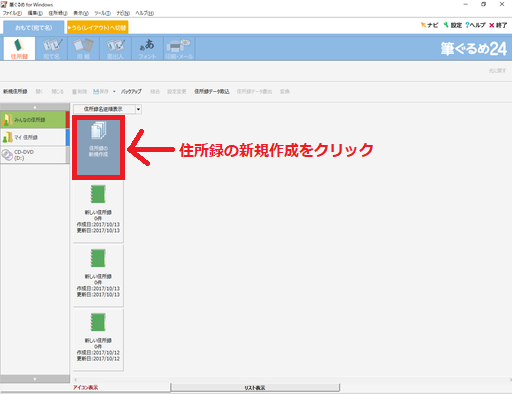Click the 開く toolbar button
Image resolution: width=512 pixels, height=394 pixels.
click(39, 91)
